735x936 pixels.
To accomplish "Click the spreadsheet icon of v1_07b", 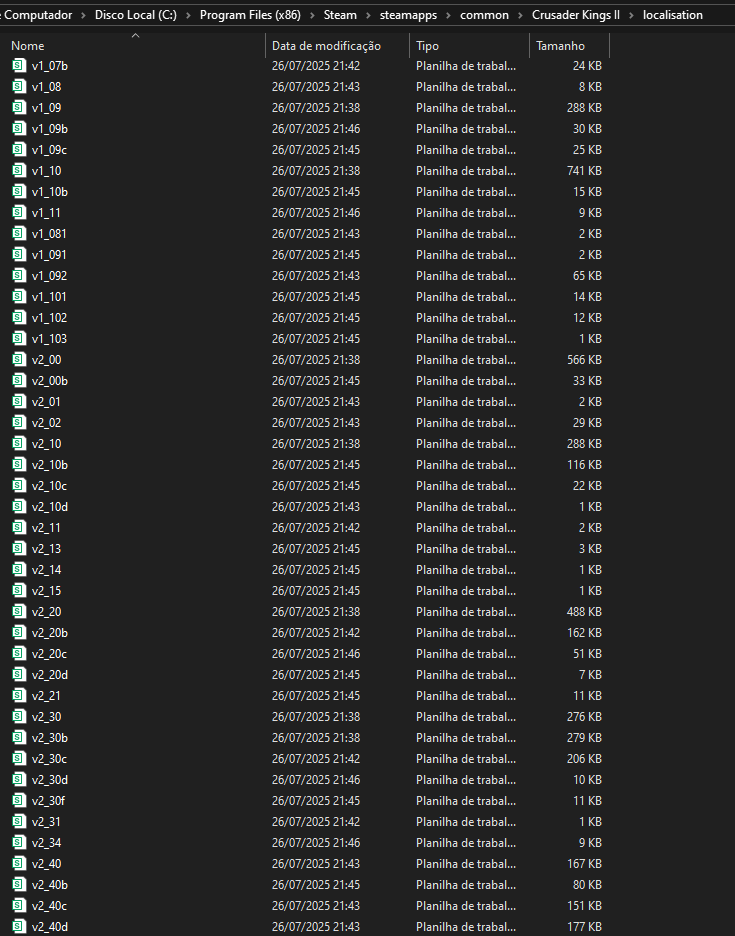I will pos(19,65).
